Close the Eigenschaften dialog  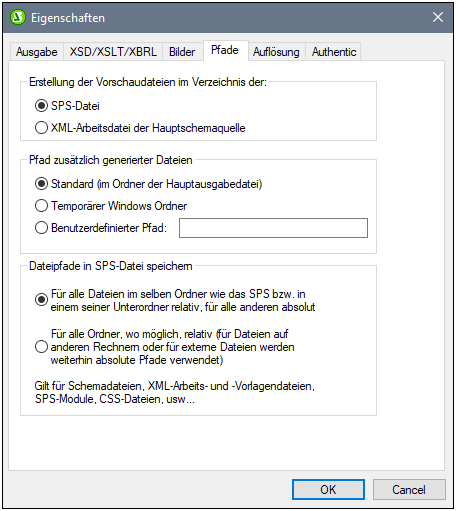(x=438, y=17)
